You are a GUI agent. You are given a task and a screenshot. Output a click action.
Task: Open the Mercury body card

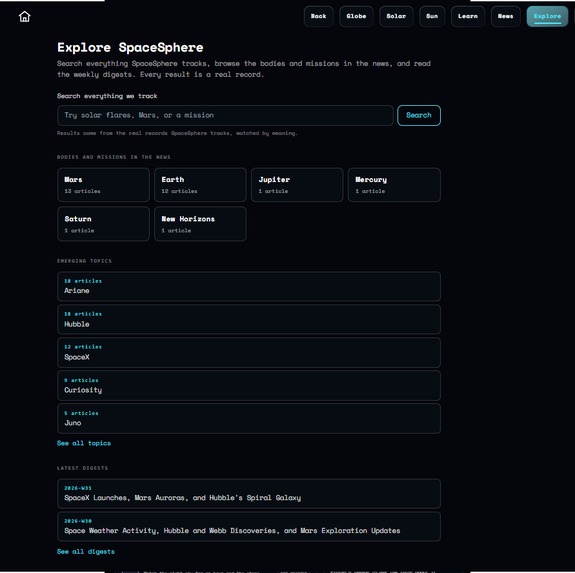coord(394,185)
